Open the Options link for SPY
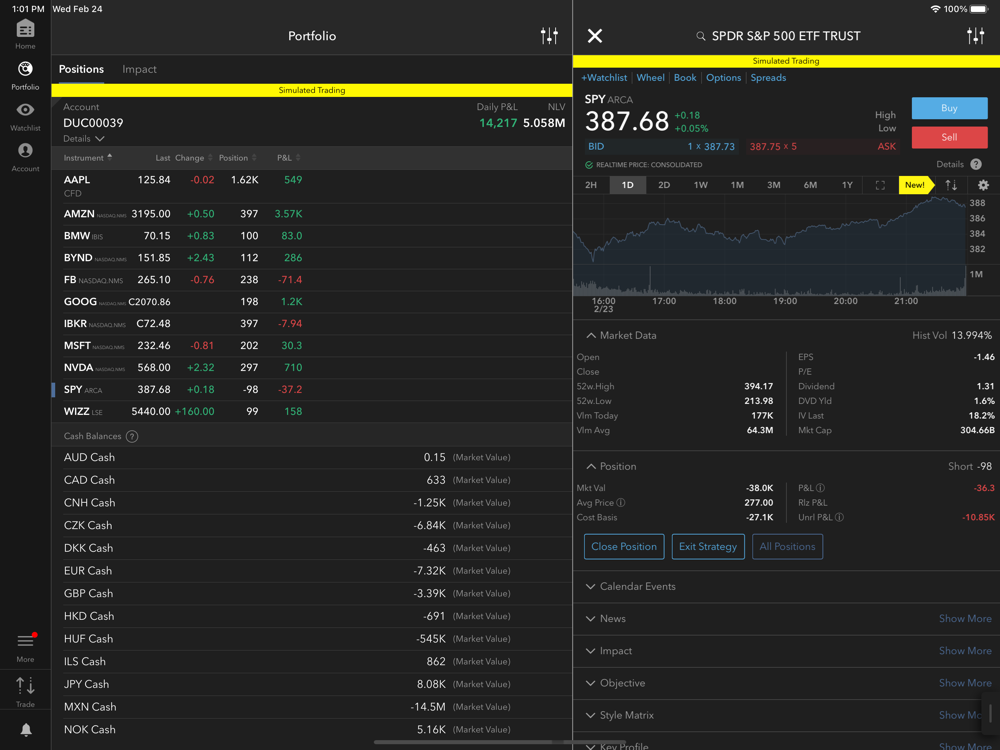 [x=723, y=77]
